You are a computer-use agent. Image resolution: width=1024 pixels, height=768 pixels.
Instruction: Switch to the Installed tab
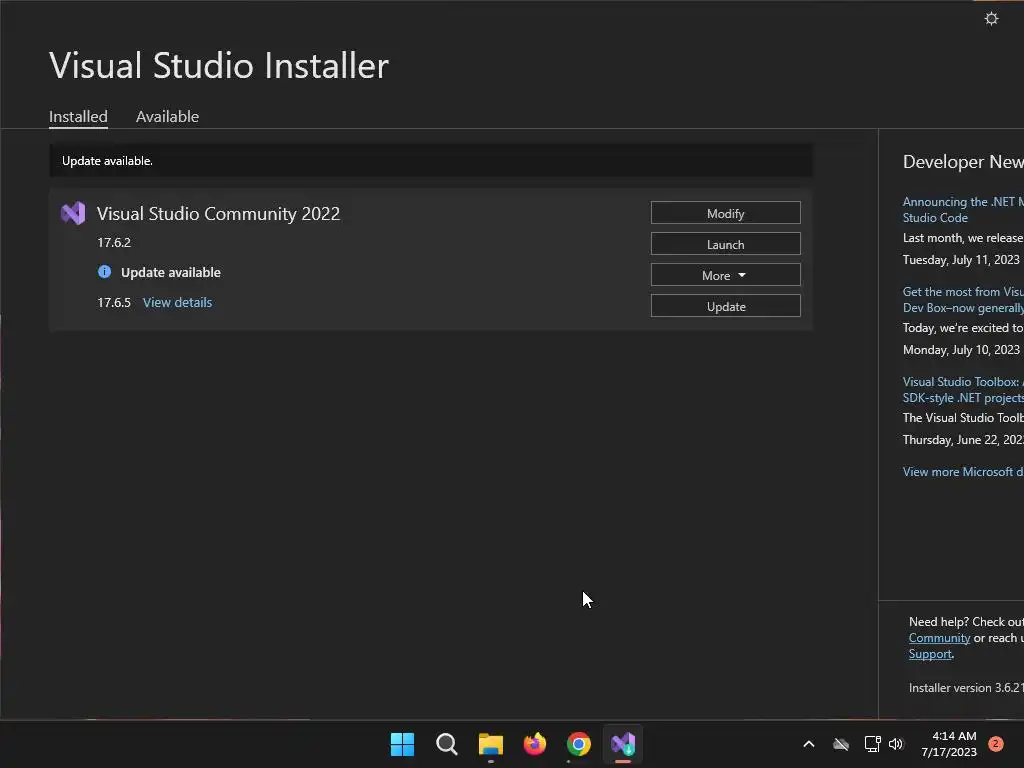pyautogui.click(x=78, y=117)
